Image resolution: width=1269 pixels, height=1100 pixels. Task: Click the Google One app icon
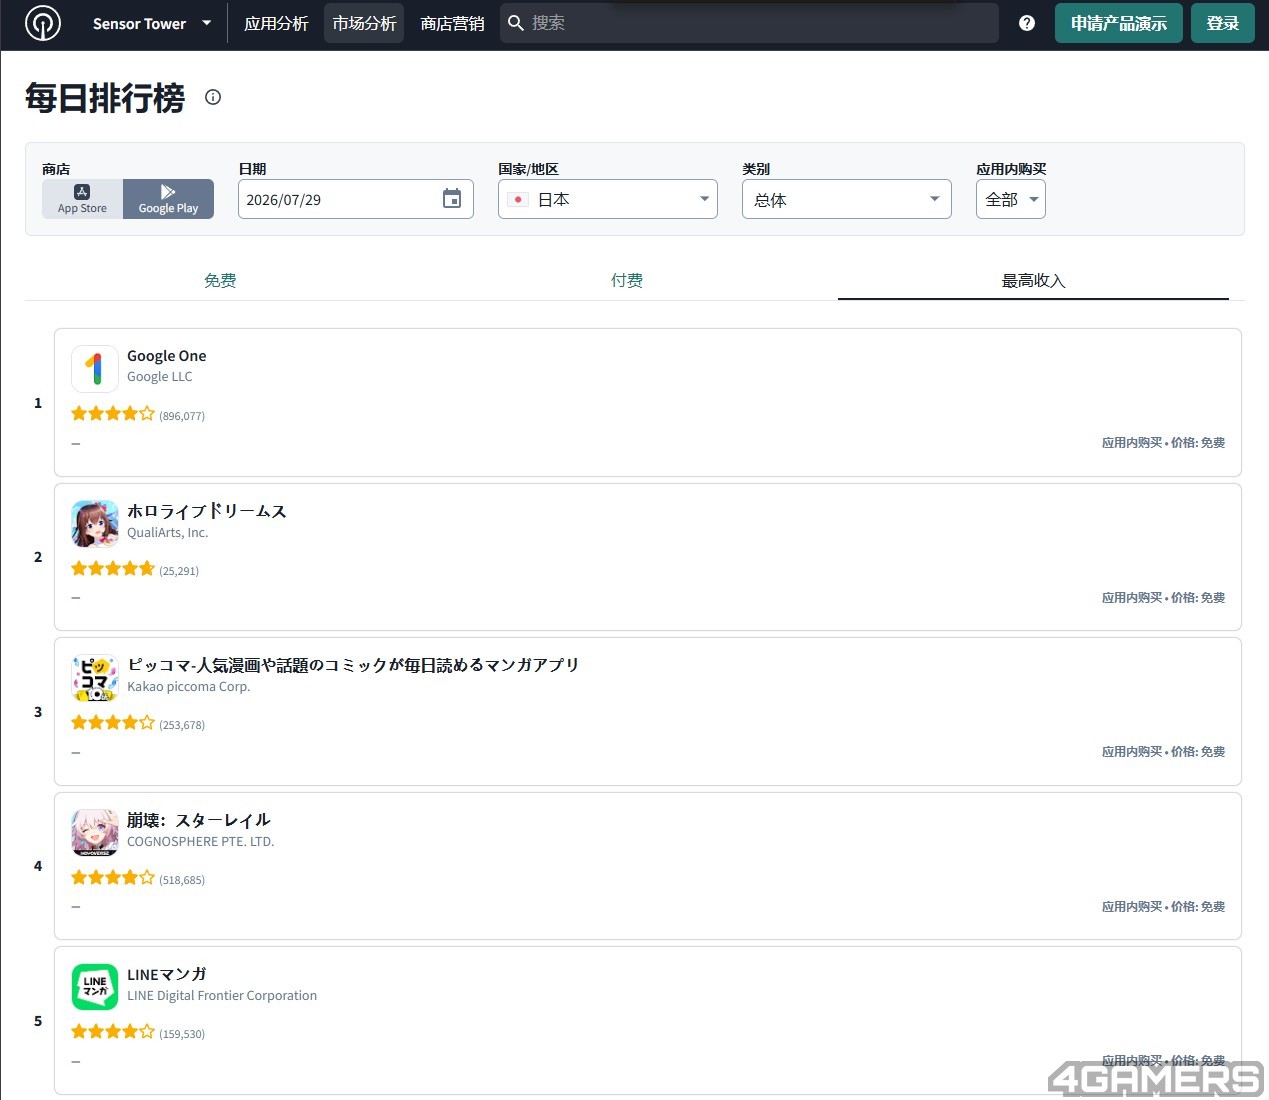pyautogui.click(x=95, y=369)
